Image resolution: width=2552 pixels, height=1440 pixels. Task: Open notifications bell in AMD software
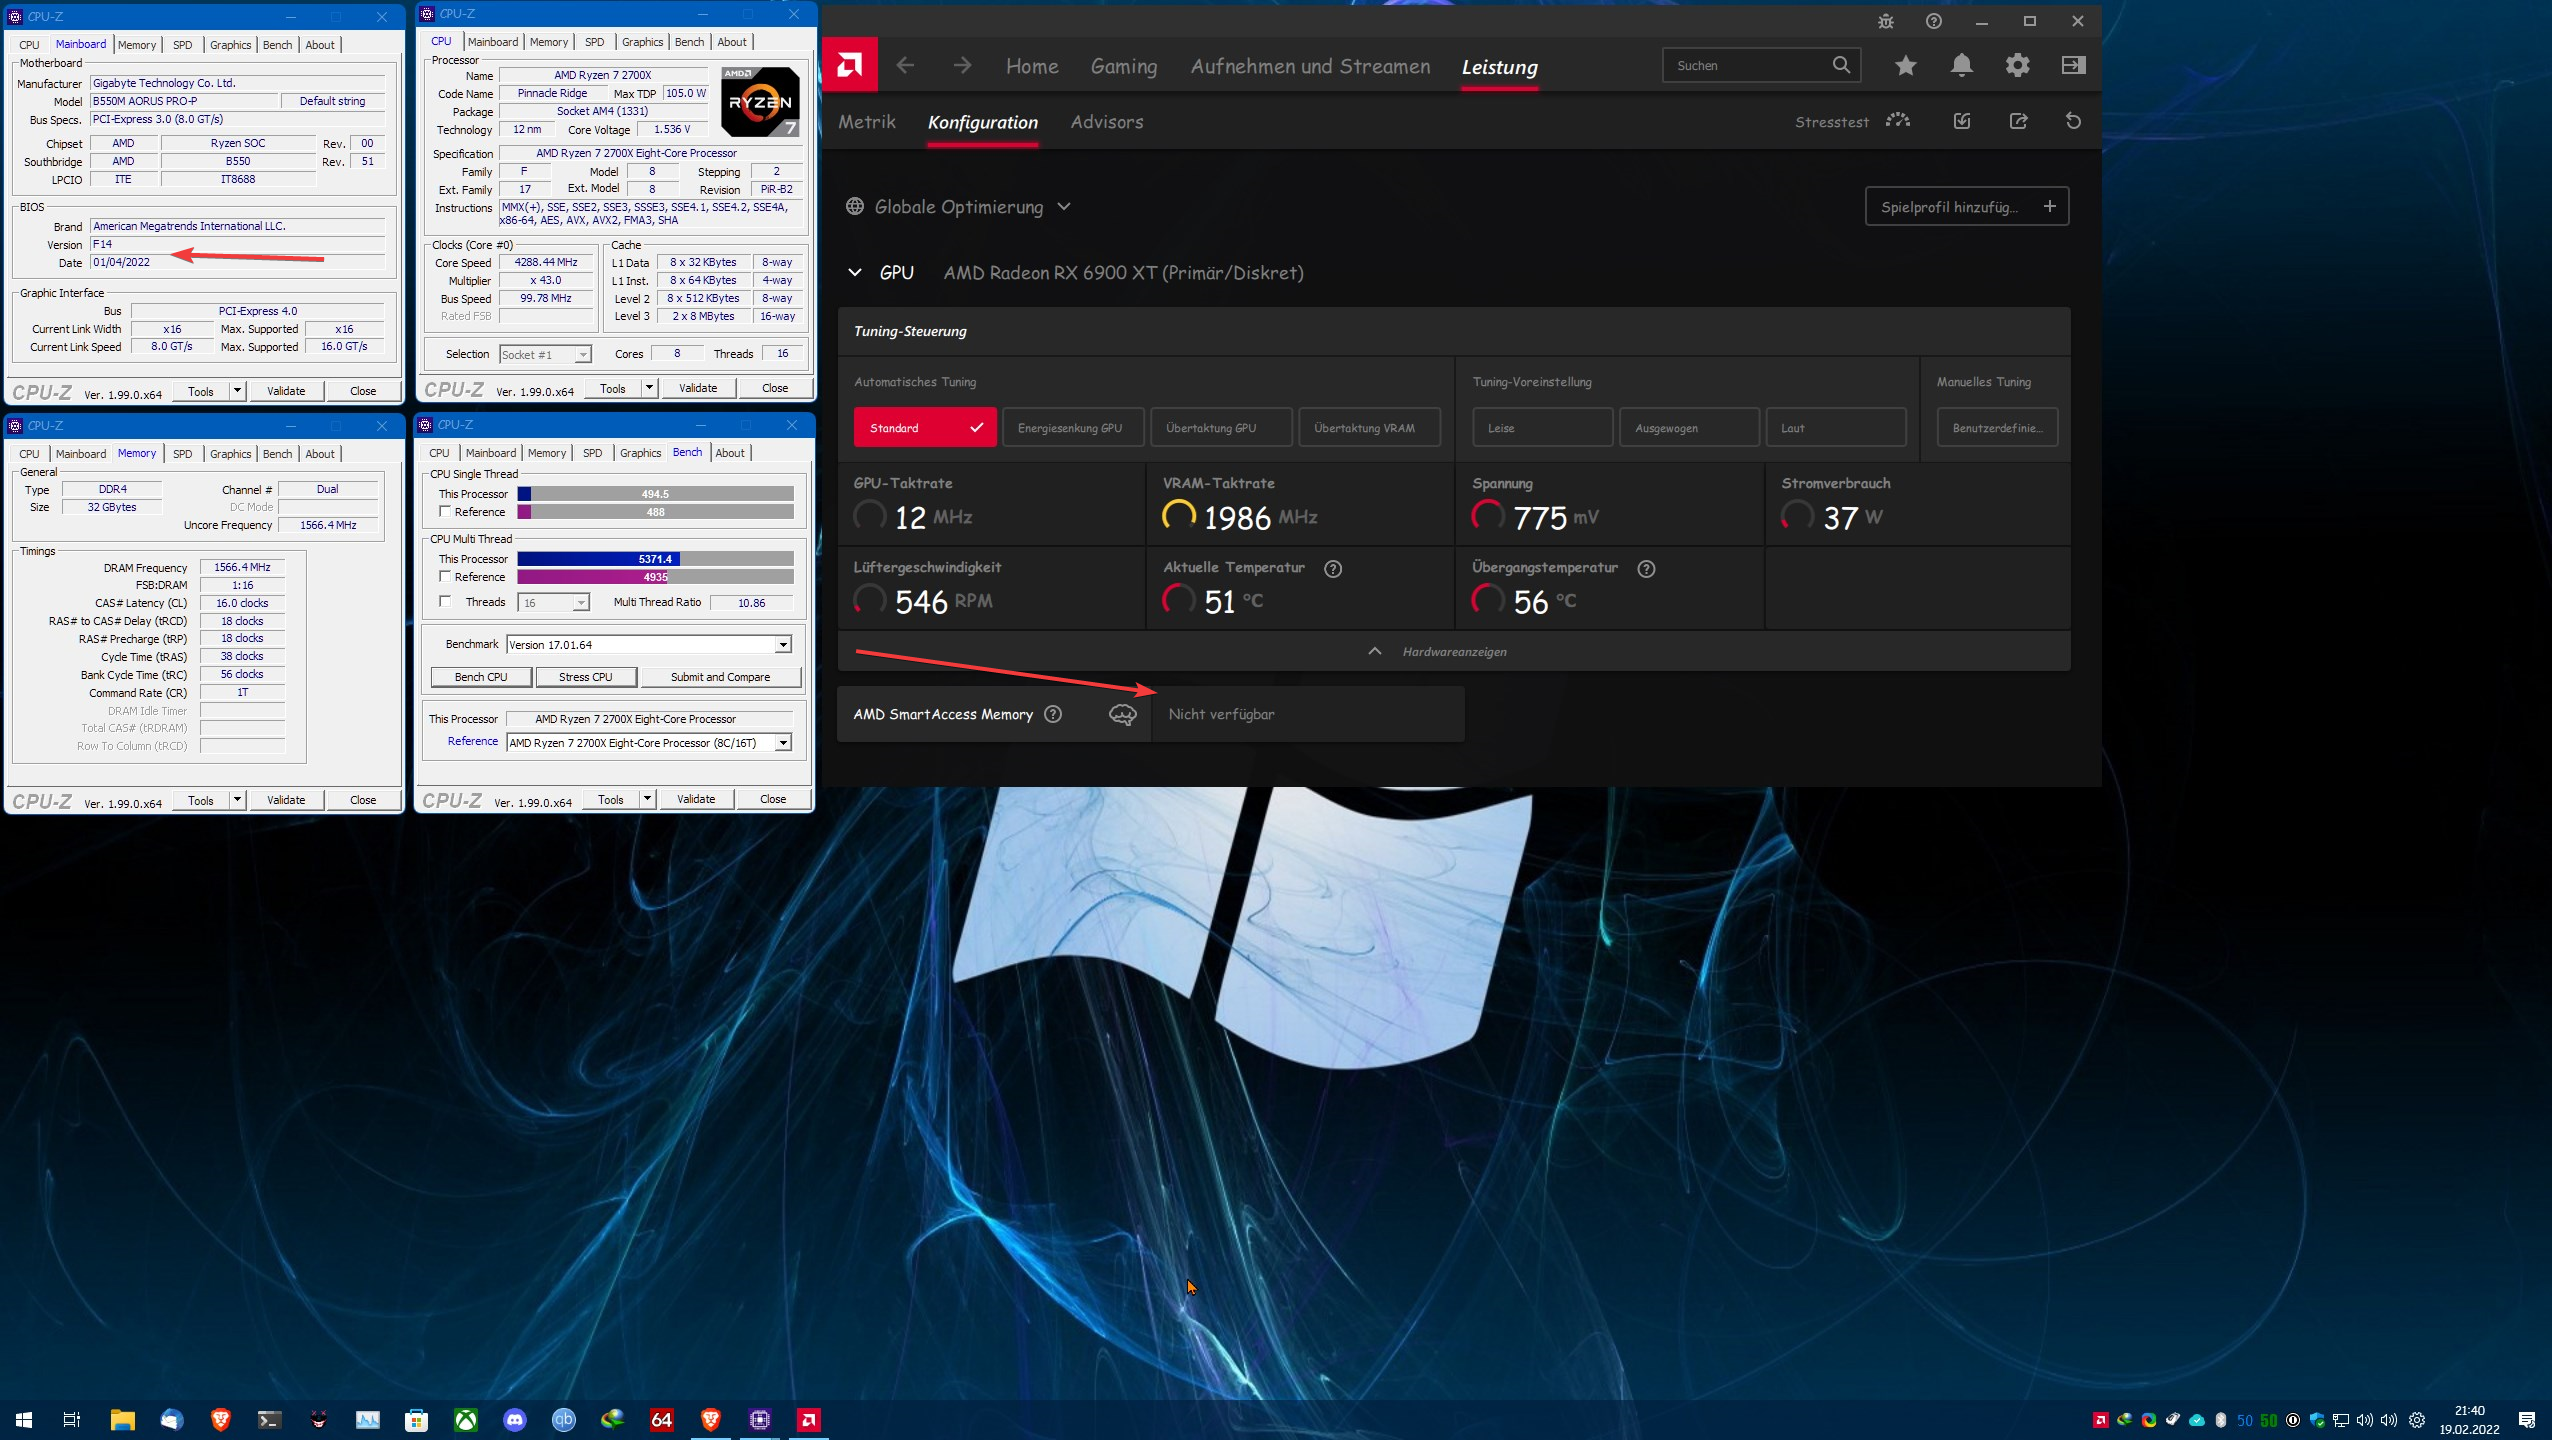coord(1961,66)
